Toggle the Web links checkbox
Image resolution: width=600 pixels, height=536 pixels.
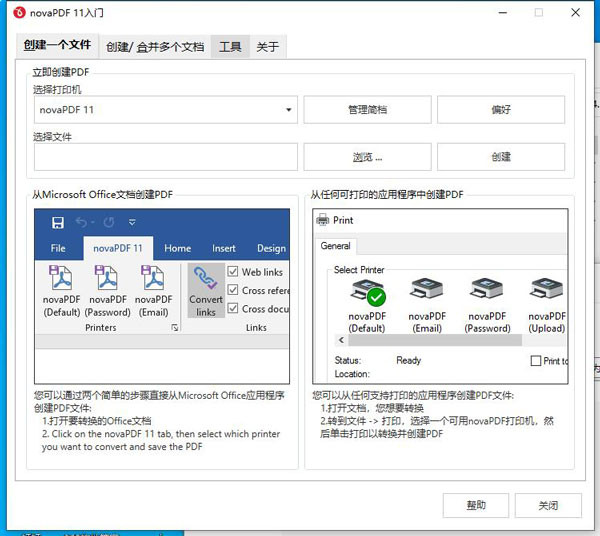233,272
